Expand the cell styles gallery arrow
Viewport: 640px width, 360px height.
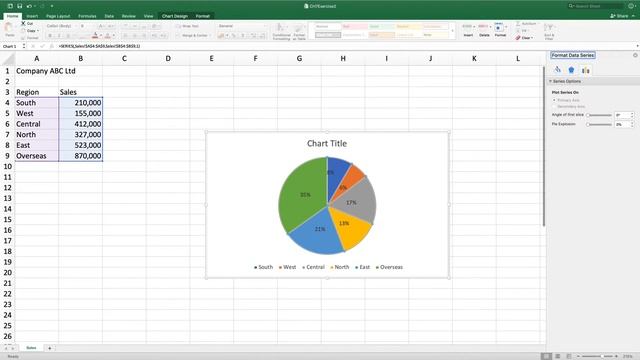452,31
